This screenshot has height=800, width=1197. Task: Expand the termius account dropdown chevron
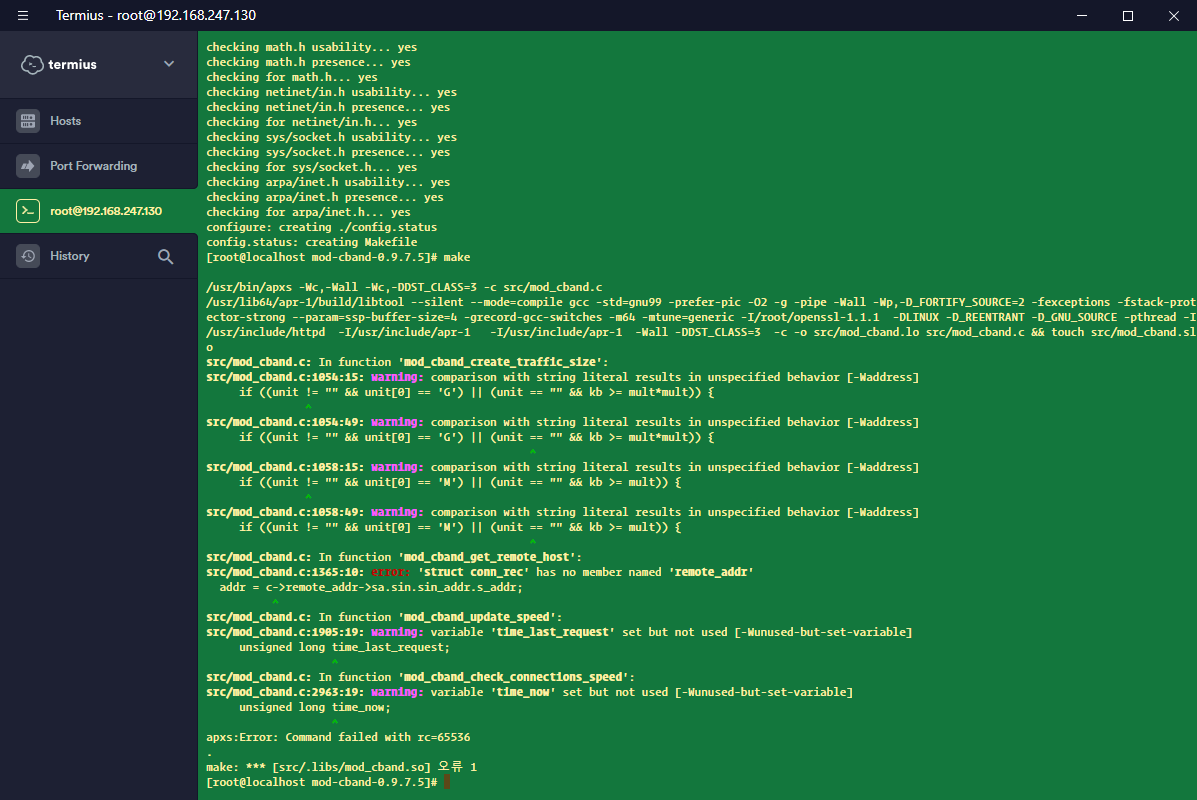(168, 64)
